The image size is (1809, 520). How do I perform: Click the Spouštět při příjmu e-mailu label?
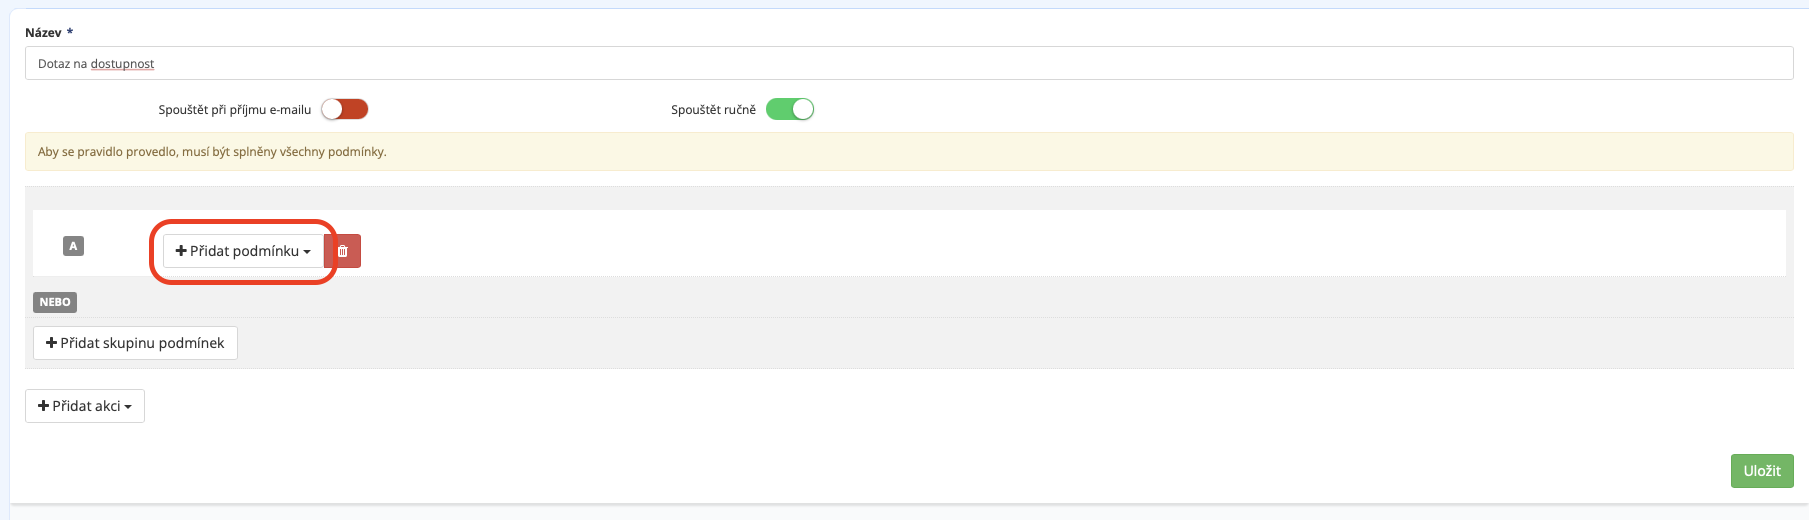click(235, 110)
